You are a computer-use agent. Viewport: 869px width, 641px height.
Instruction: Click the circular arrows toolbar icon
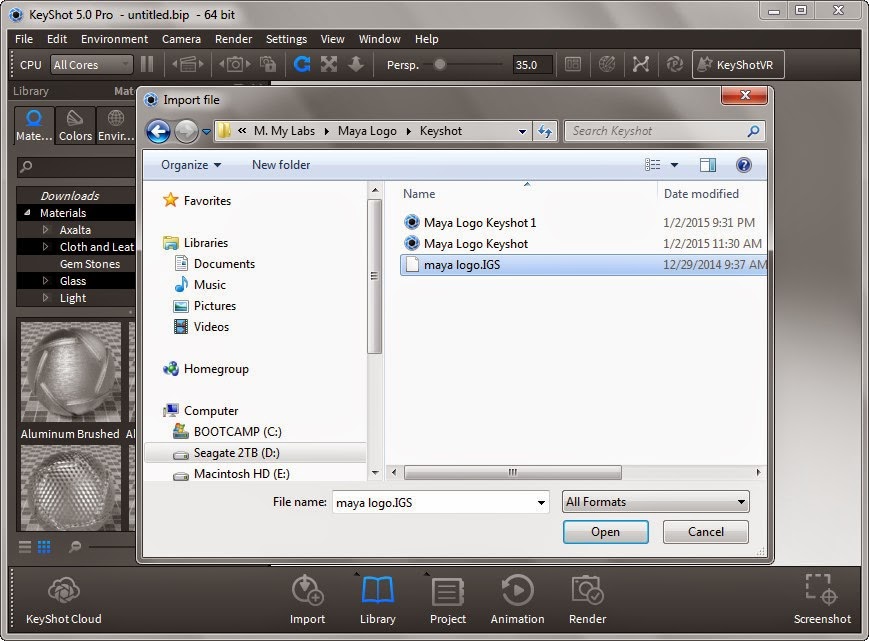tap(674, 65)
